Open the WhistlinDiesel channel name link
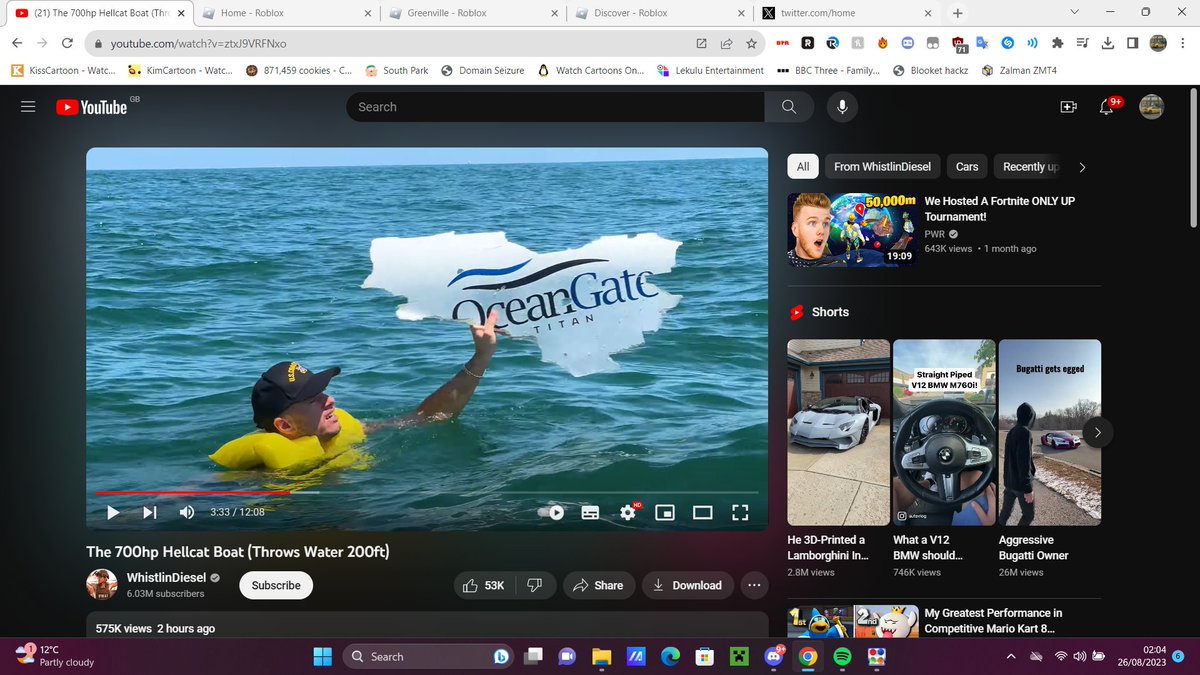This screenshot has height=675, width=1200. (165, 577)
